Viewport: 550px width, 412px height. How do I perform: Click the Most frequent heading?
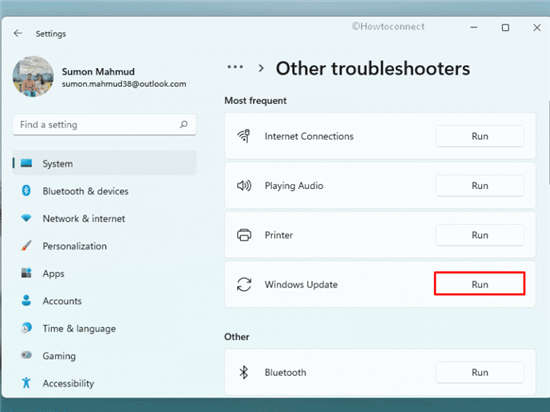tap(255, 101)
